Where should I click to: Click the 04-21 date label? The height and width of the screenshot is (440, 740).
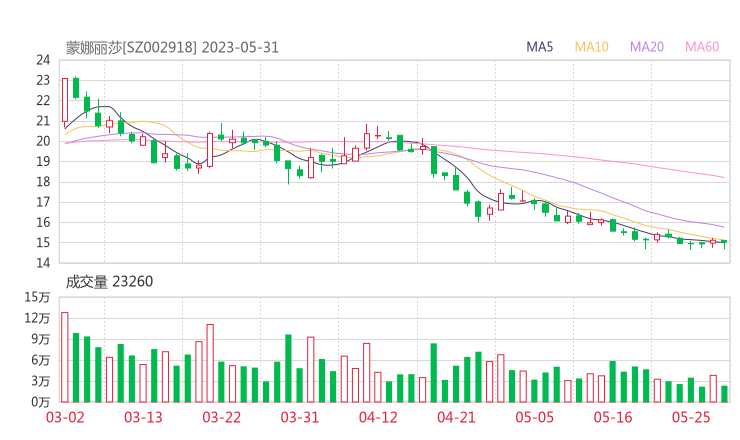[456, 417]
